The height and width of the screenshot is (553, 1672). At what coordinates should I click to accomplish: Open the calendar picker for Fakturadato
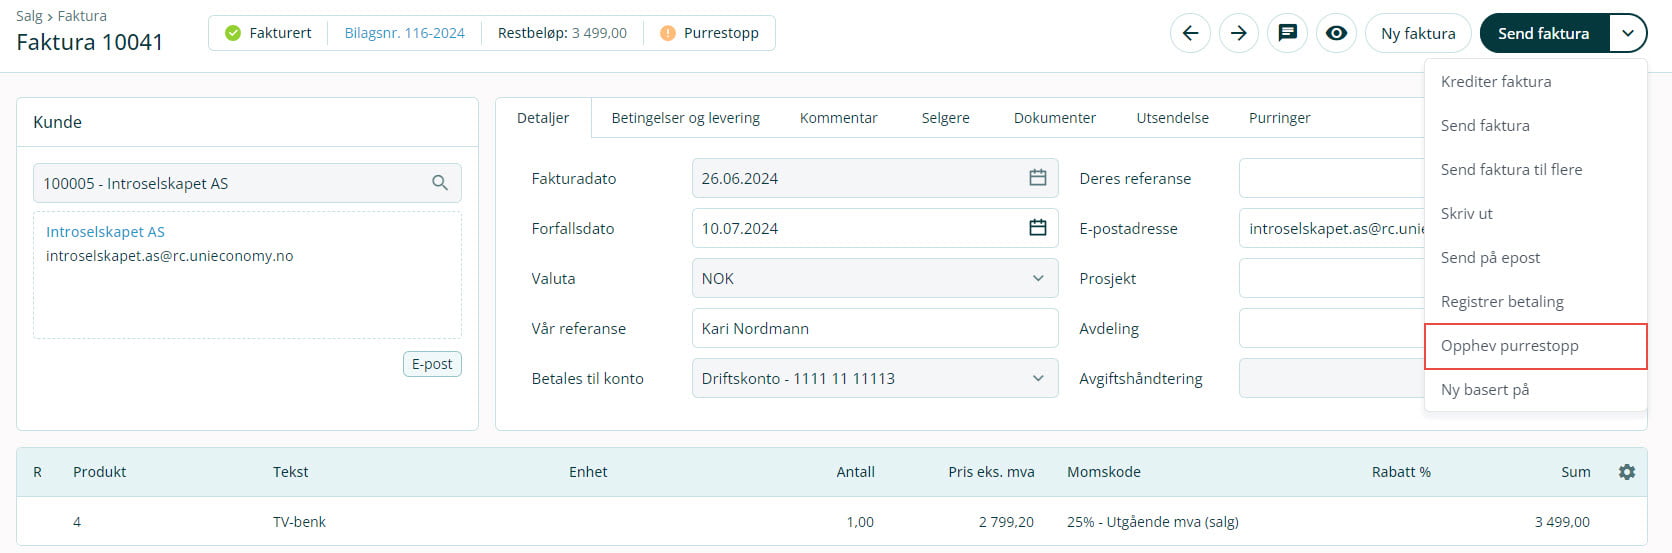point(1037,178)
